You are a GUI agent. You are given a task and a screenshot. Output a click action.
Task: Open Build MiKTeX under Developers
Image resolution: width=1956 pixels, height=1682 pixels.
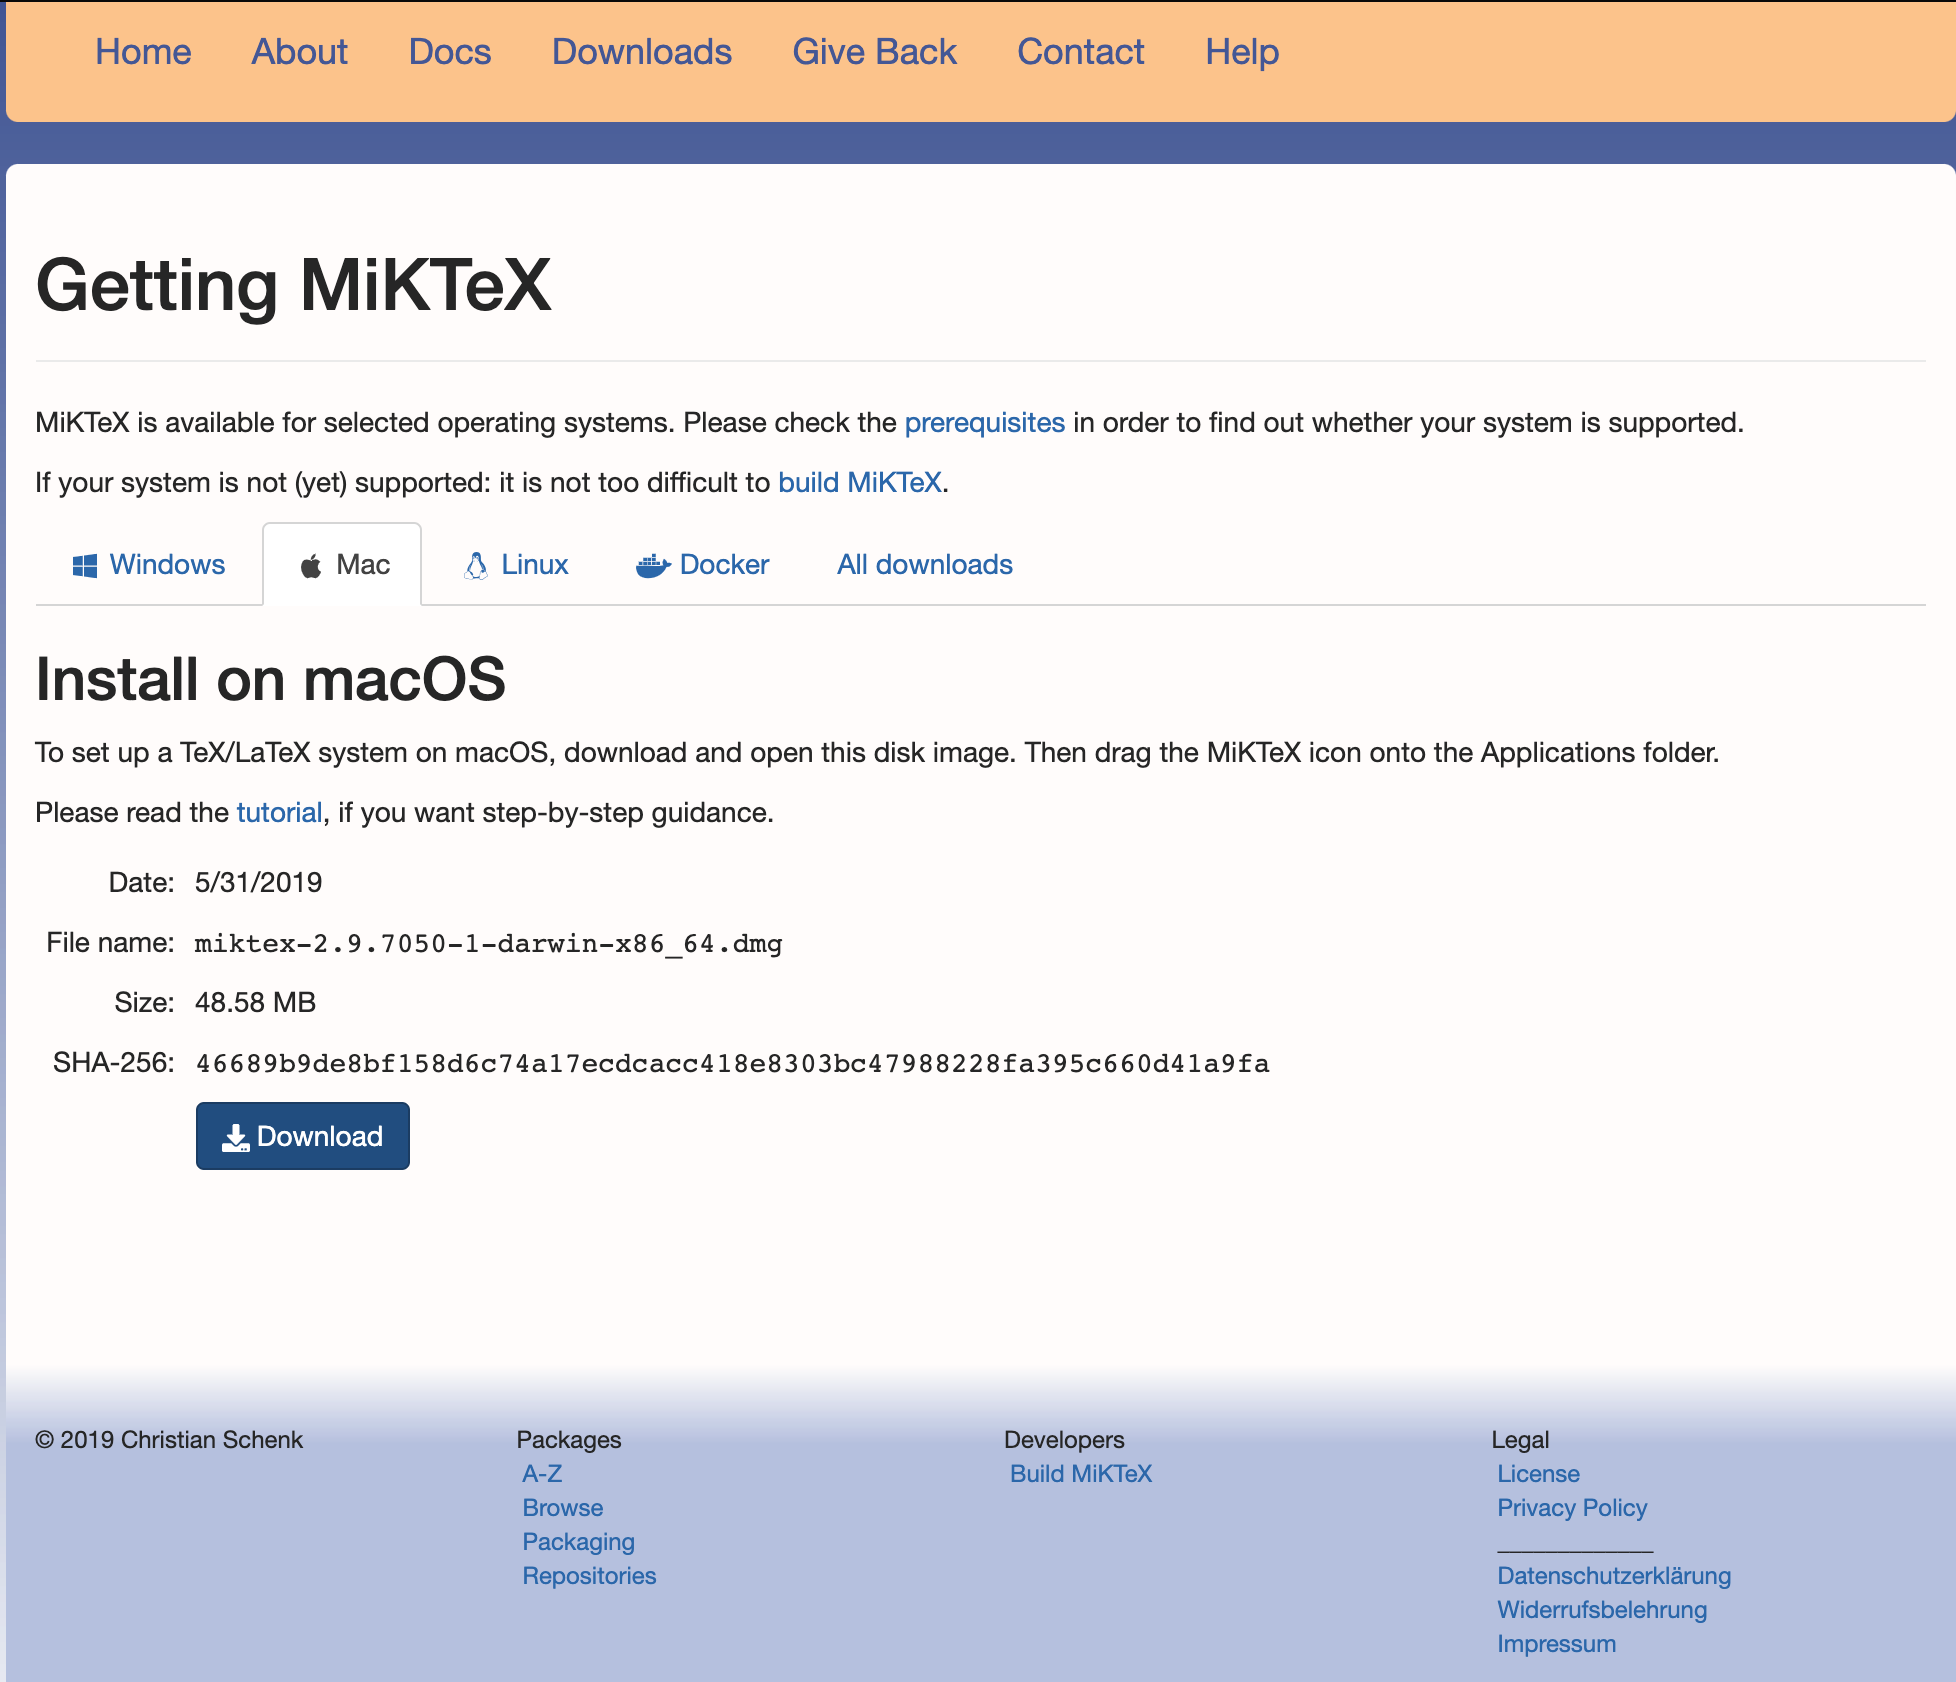coord(1080,1474)
